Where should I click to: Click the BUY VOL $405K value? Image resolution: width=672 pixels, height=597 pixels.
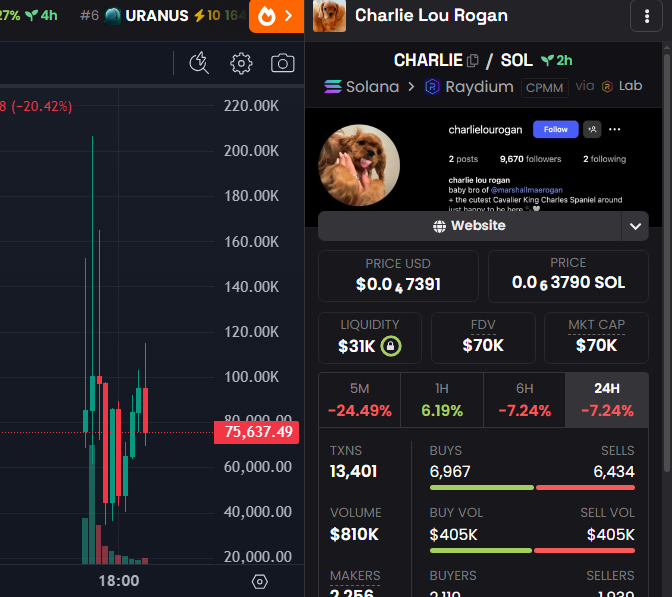tap(453, 535)
